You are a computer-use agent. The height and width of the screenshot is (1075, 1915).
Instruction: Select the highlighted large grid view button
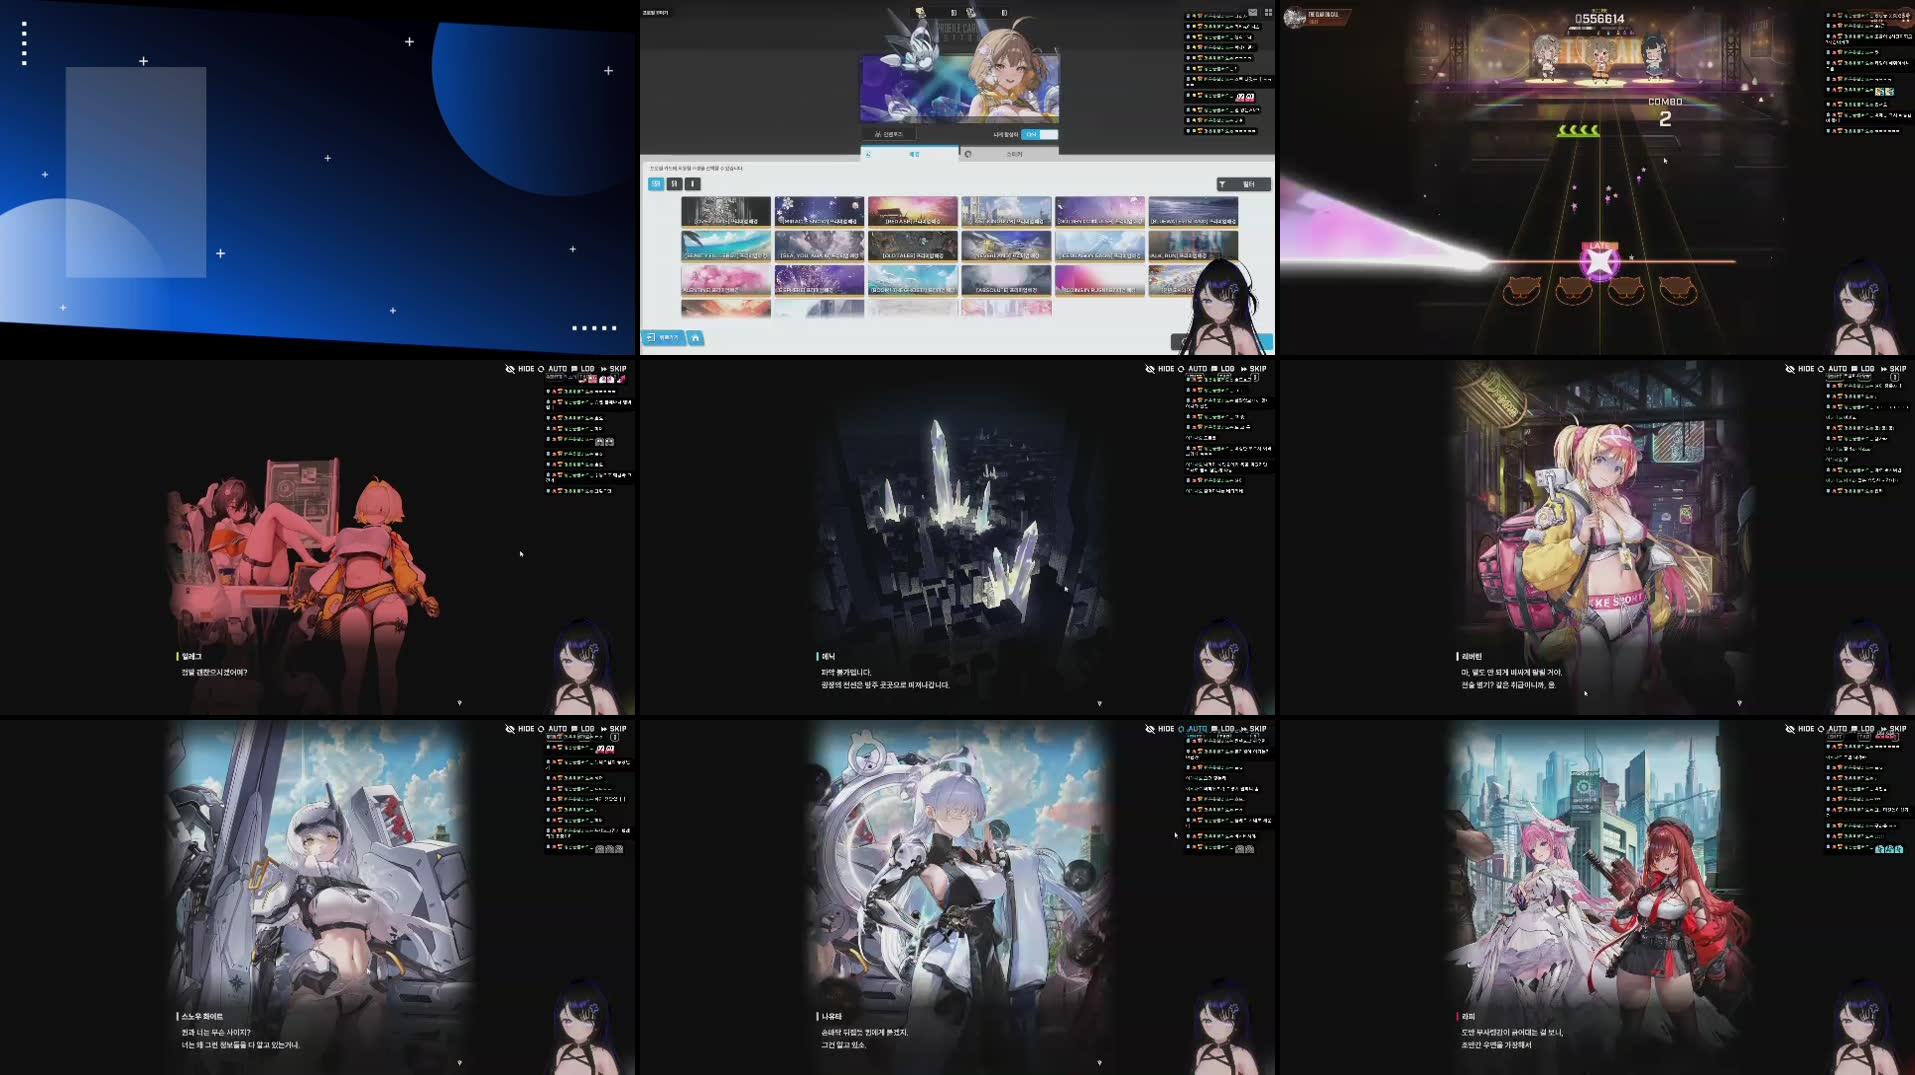click(x=656, y=184)
